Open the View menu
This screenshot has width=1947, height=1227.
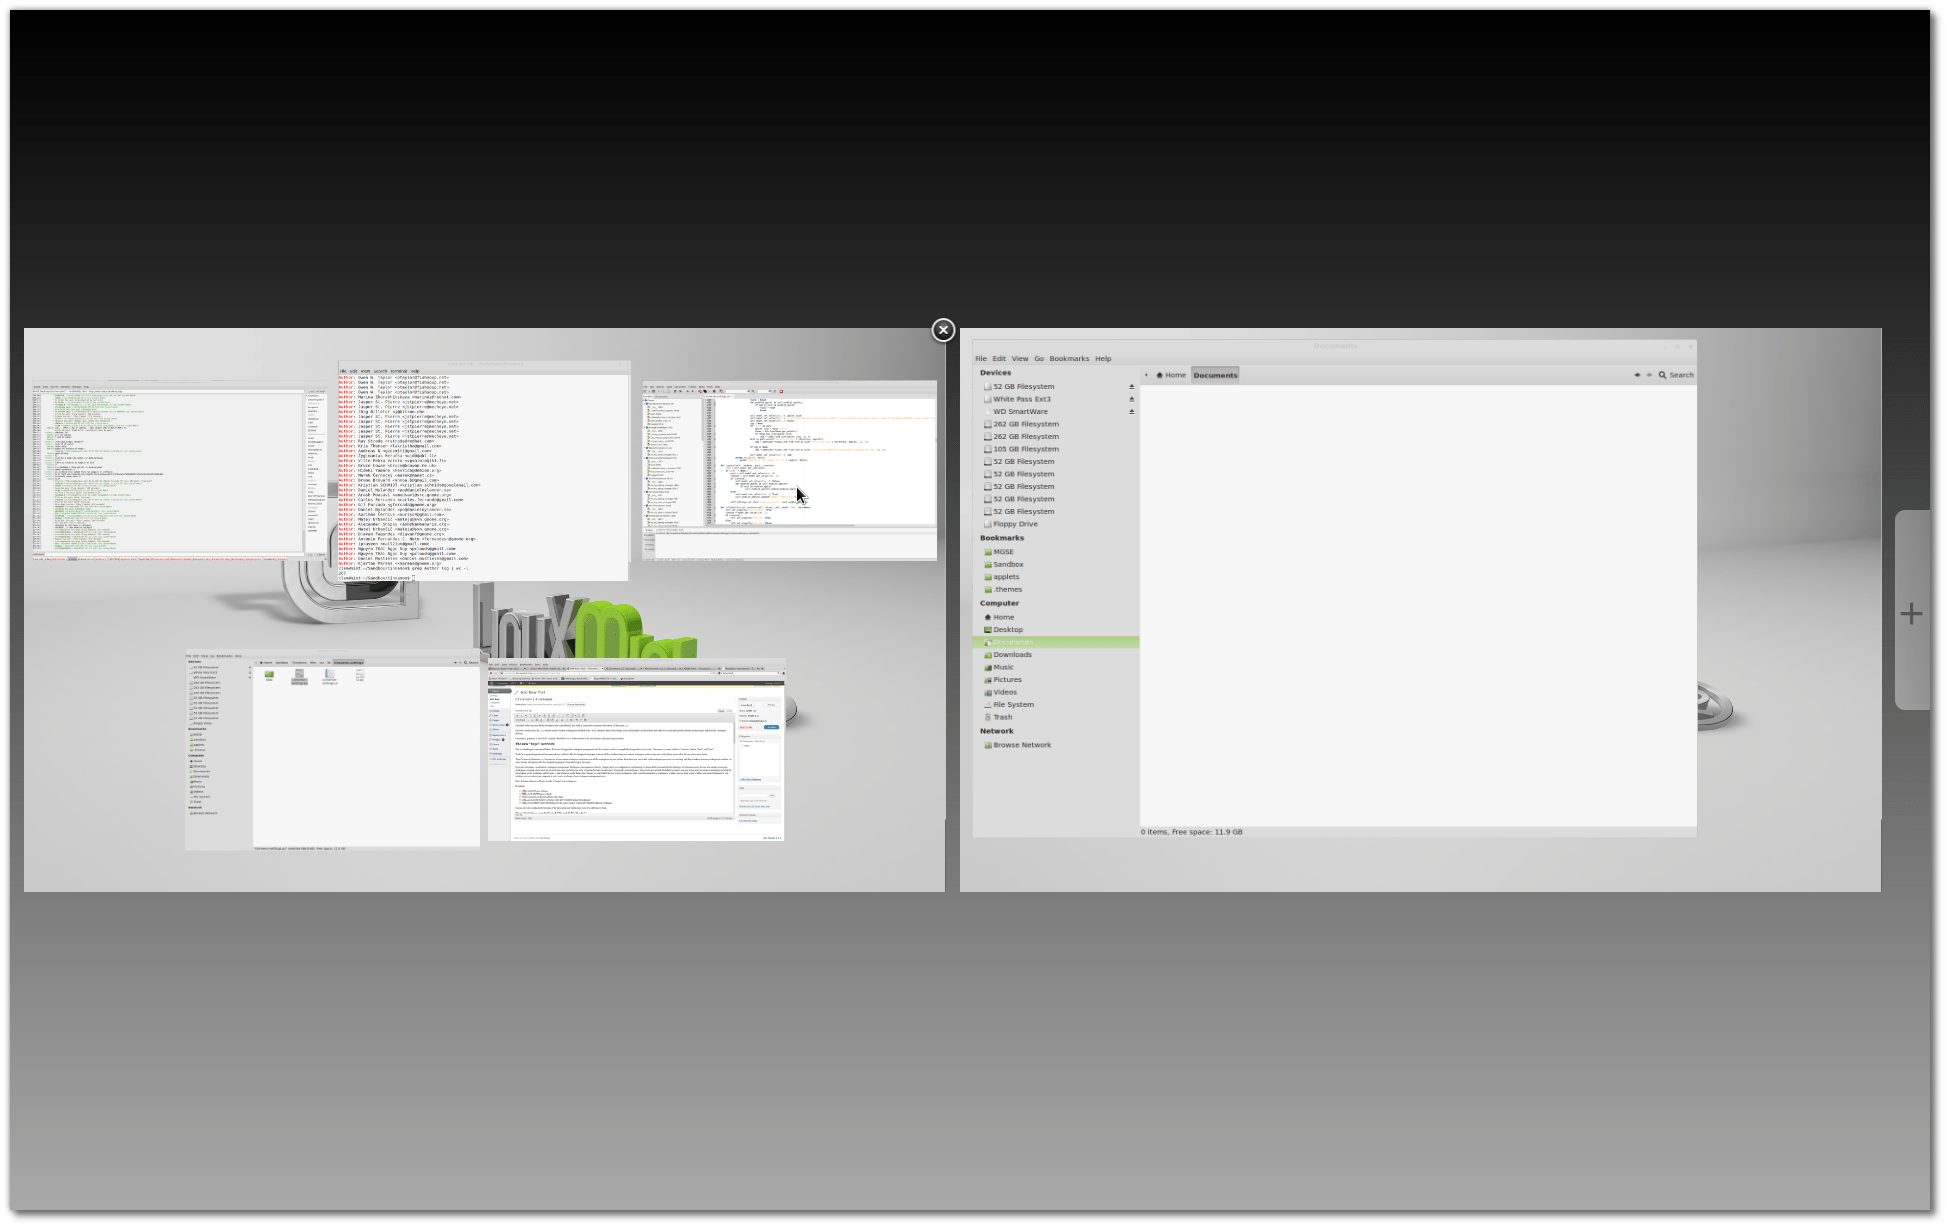coord(1019,358)
